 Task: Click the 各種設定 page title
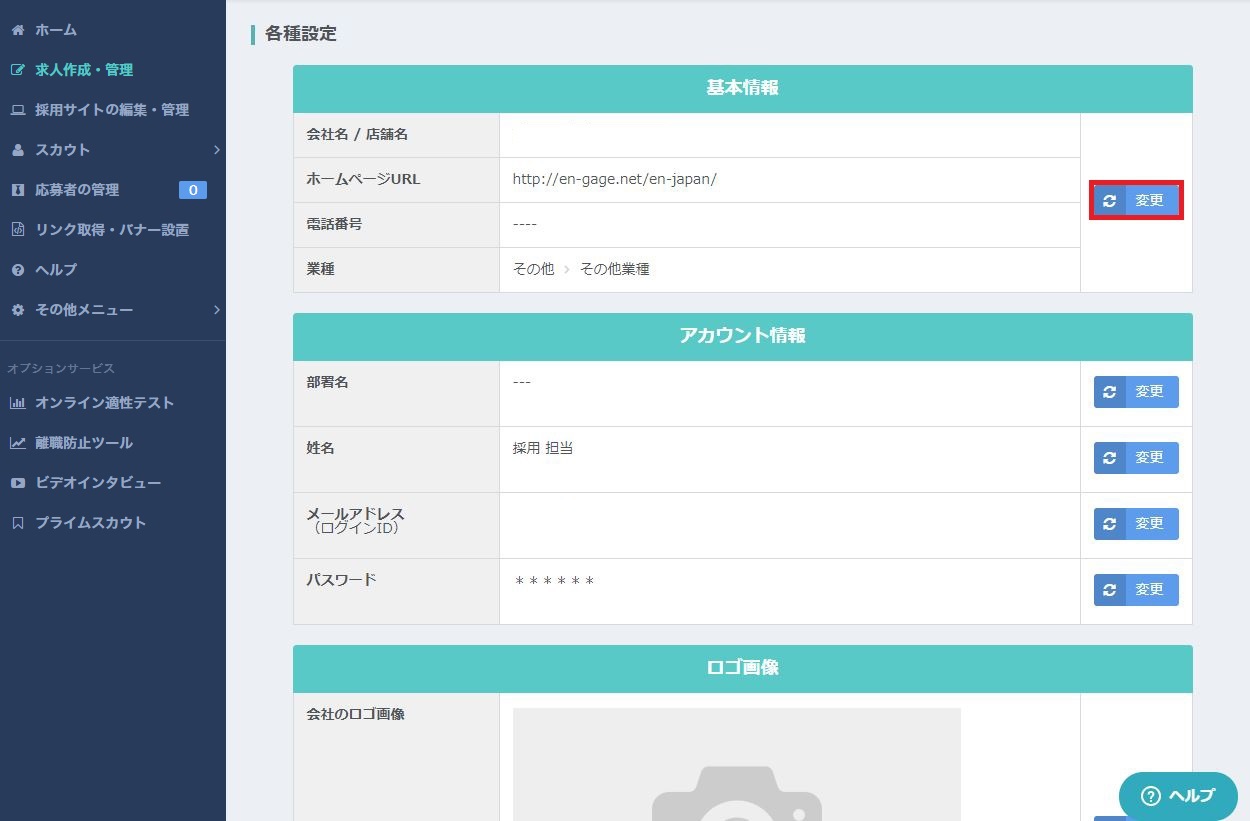click(301, 34)
